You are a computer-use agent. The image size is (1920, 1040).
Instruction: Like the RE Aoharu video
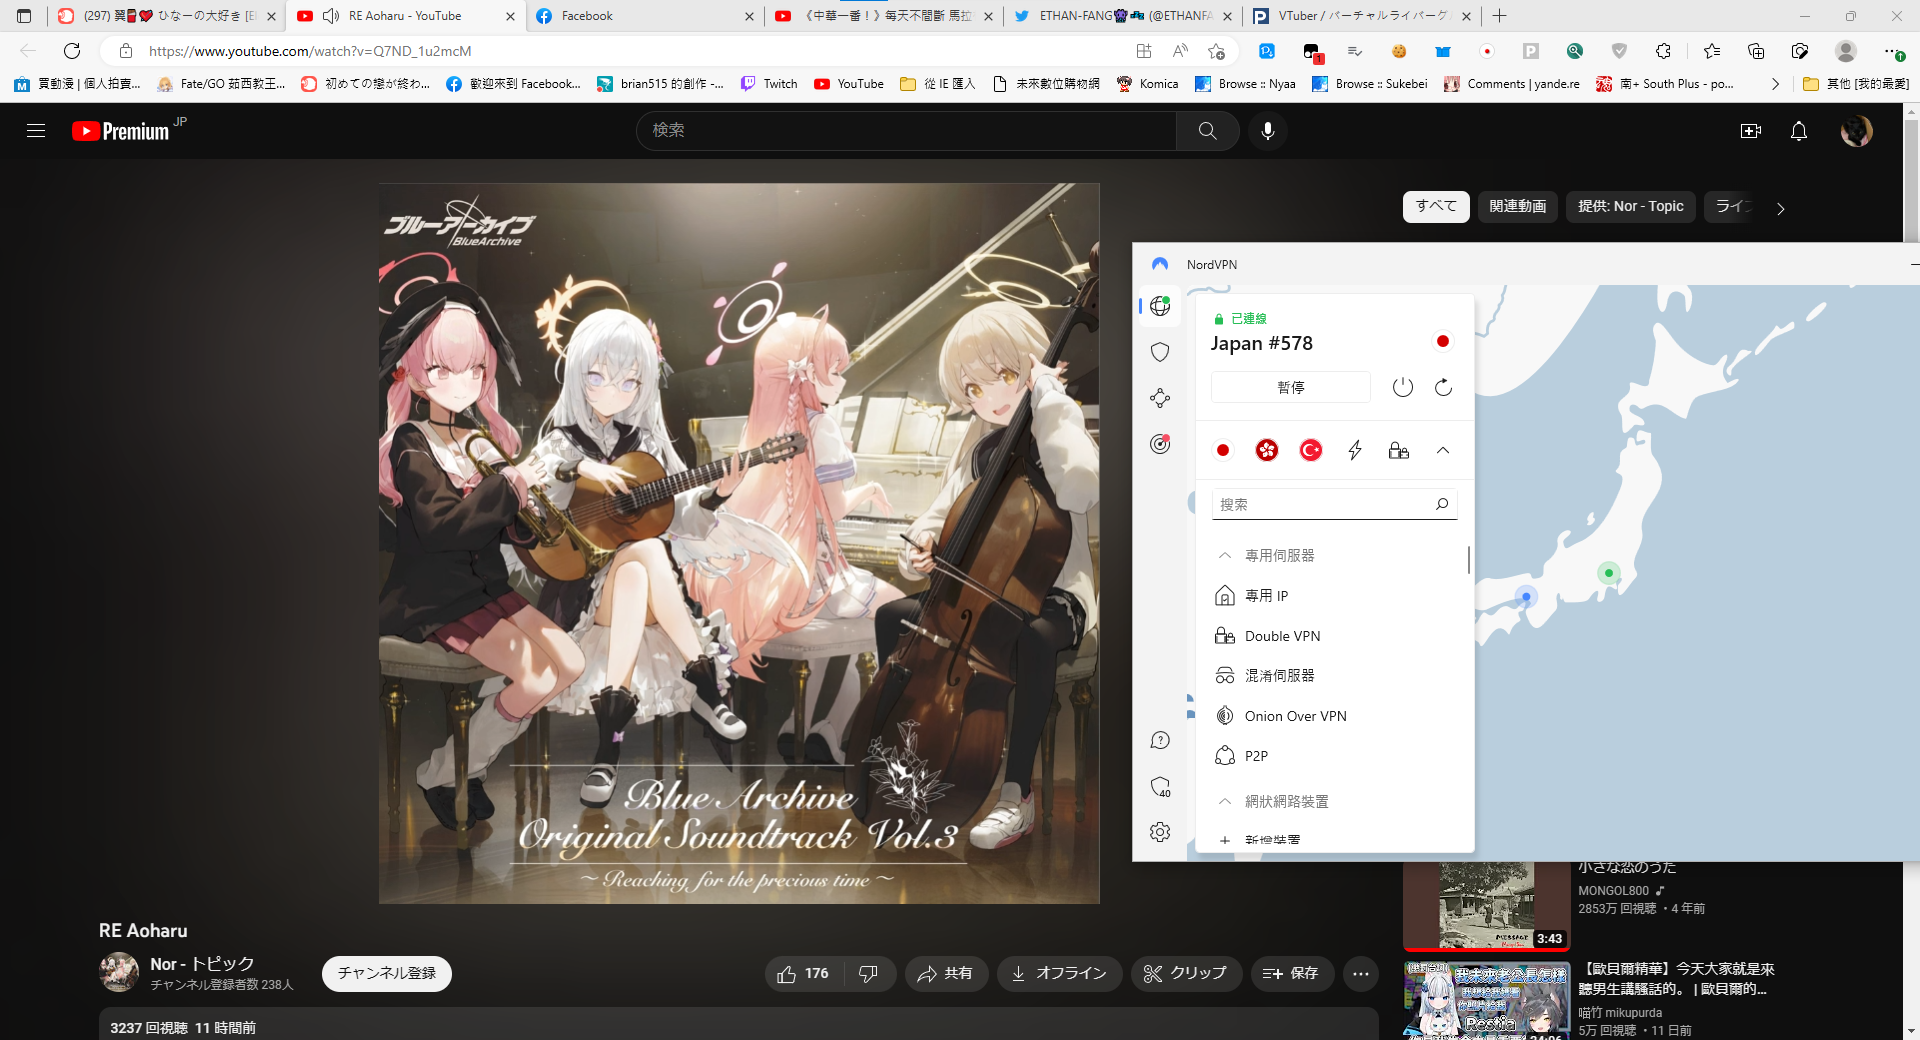(804, 973)
